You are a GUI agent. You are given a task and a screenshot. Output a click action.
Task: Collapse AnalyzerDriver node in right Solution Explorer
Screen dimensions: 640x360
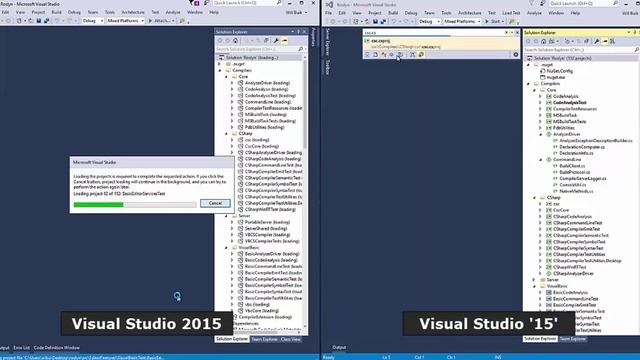pos(541,134)
